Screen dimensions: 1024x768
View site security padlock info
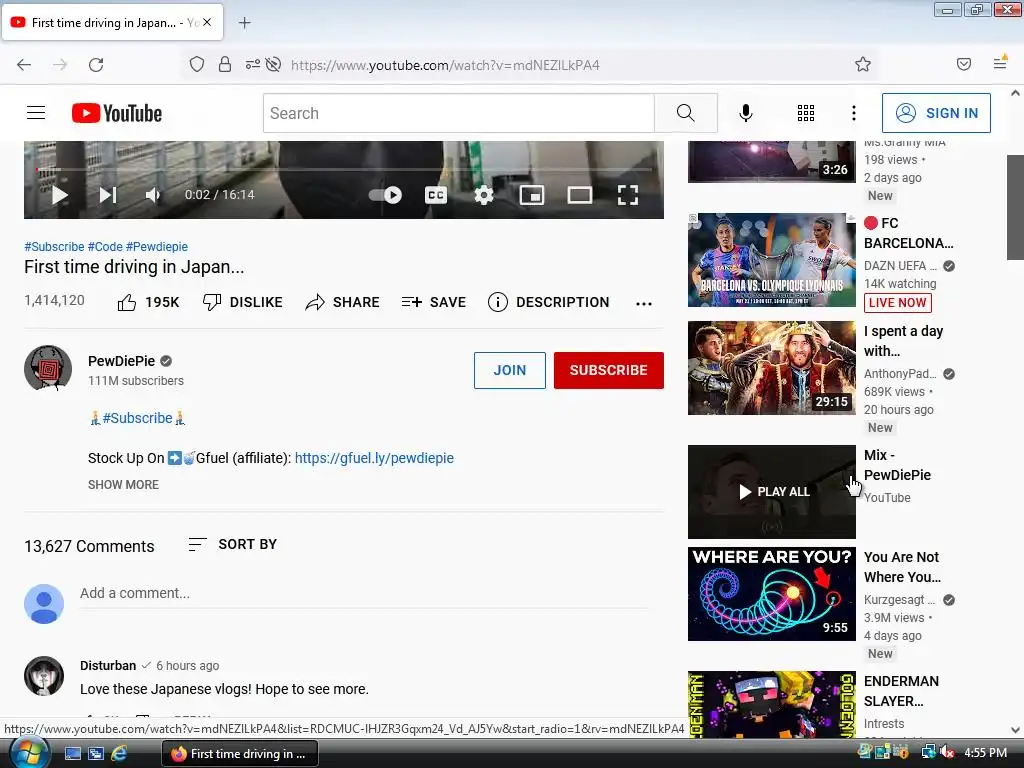point(225,65)
